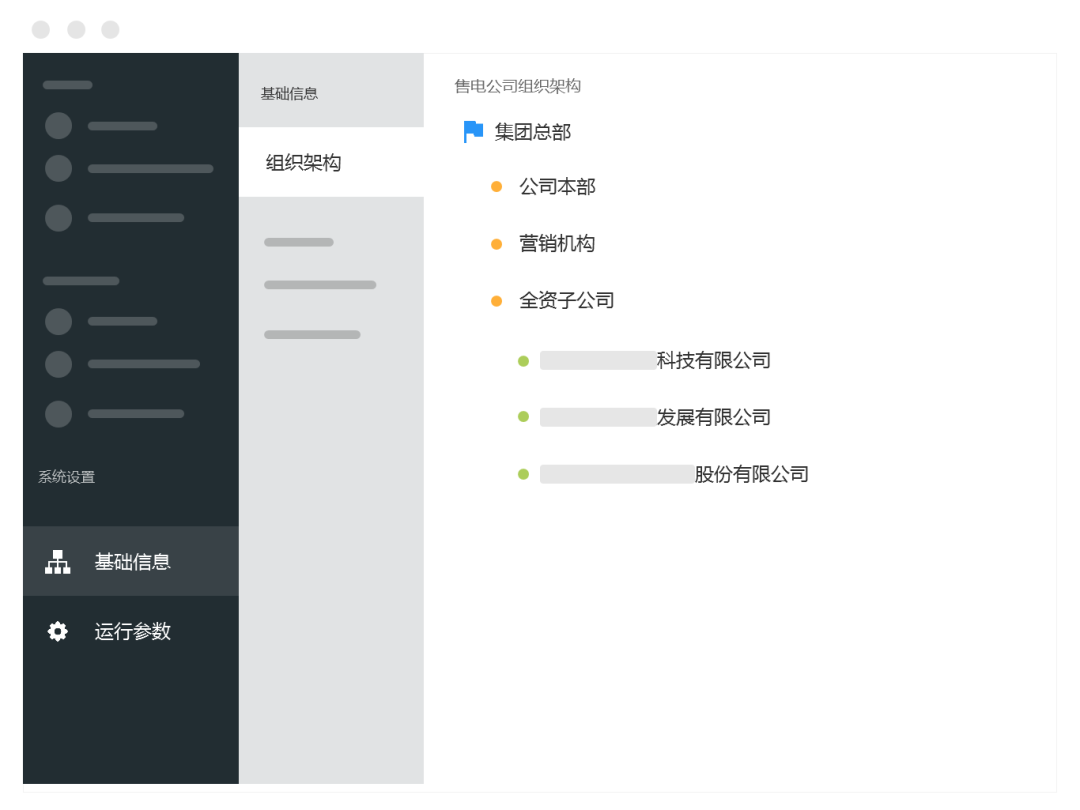Click the orange dot beside 公司本部
This screenshot has width=1080, height=810.
(496, 187)
